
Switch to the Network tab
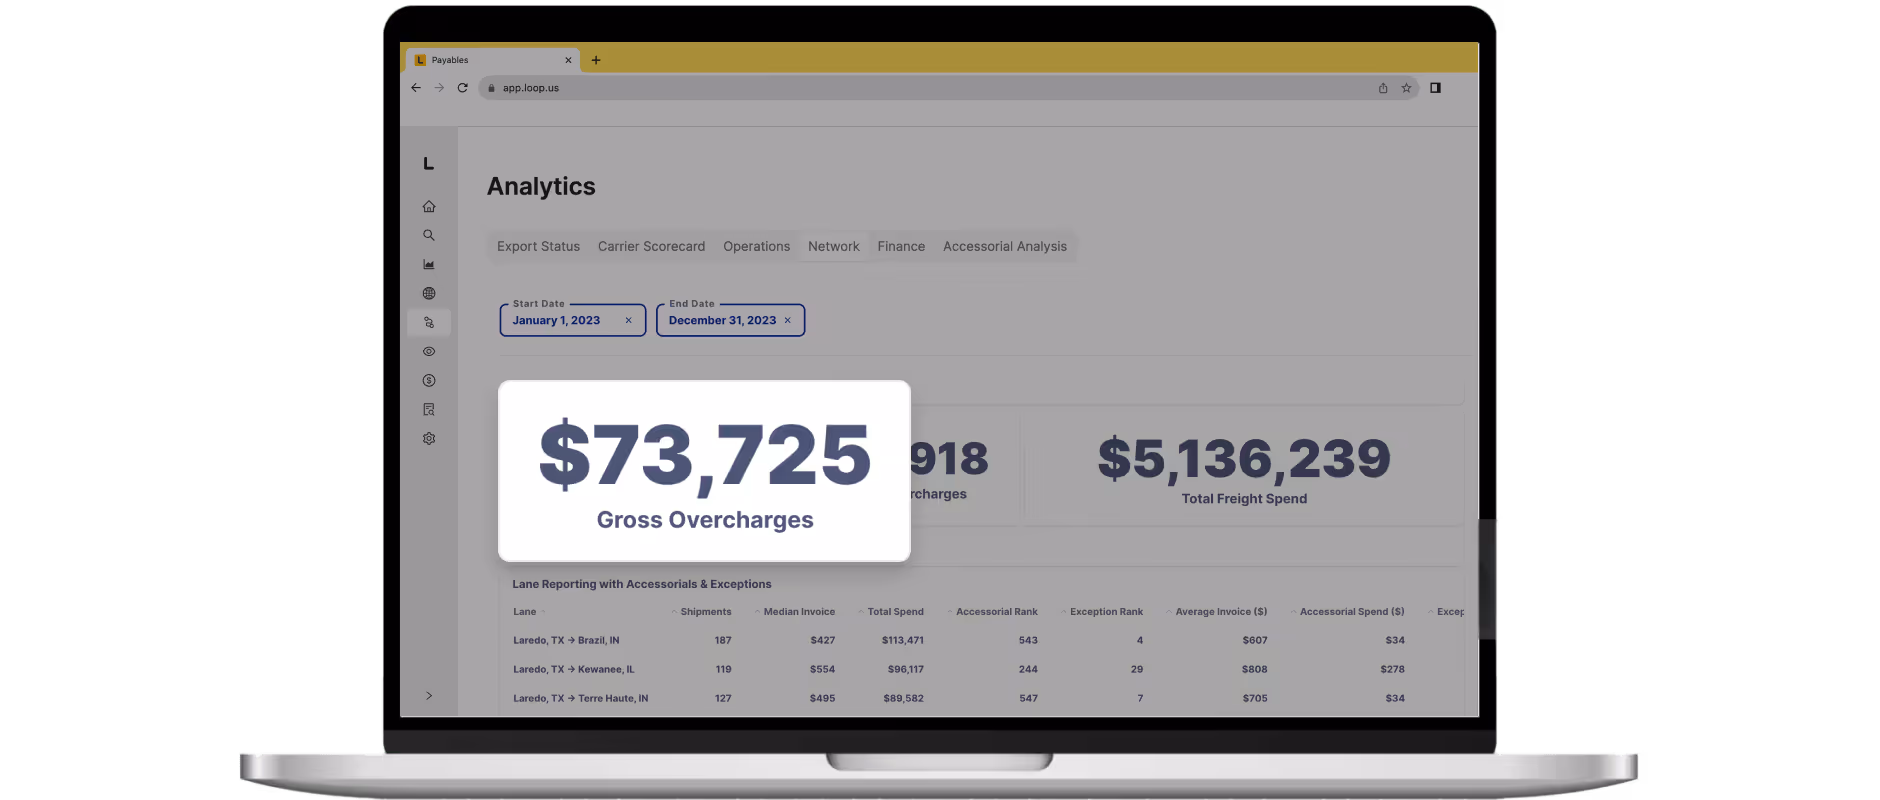833,247
